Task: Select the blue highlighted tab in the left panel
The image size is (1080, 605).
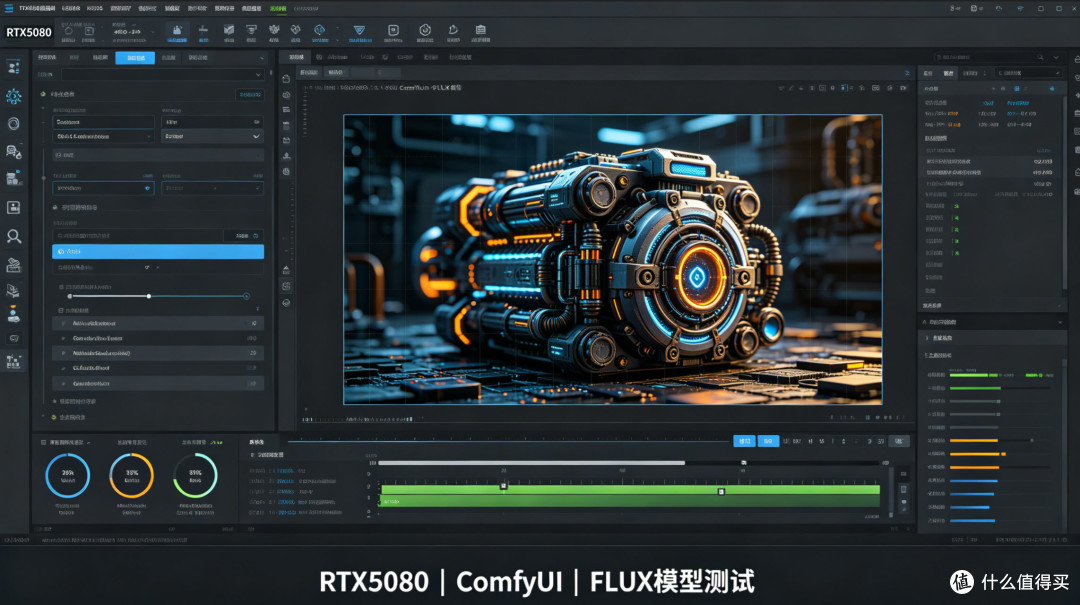Action: (135, 58)
